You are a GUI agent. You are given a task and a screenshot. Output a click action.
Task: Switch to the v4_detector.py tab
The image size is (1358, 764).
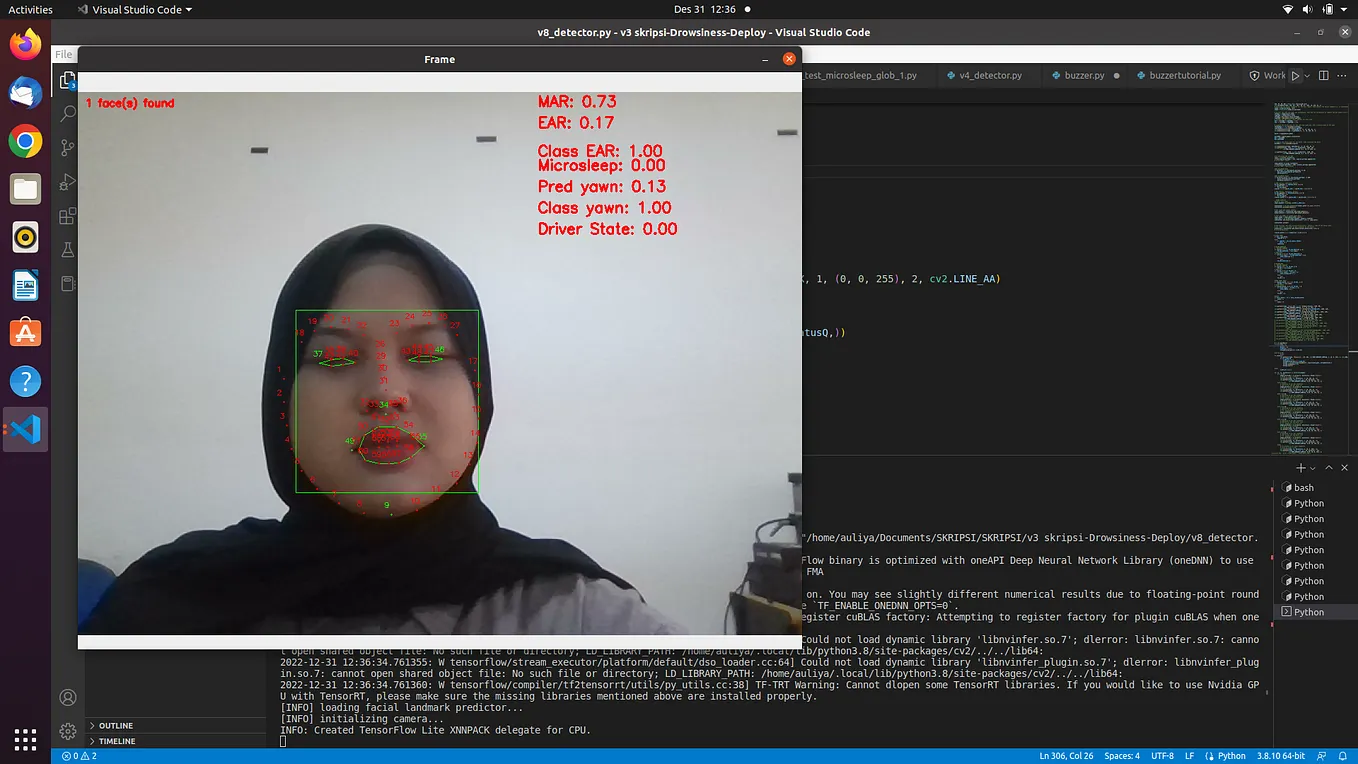tap(992, 75)
